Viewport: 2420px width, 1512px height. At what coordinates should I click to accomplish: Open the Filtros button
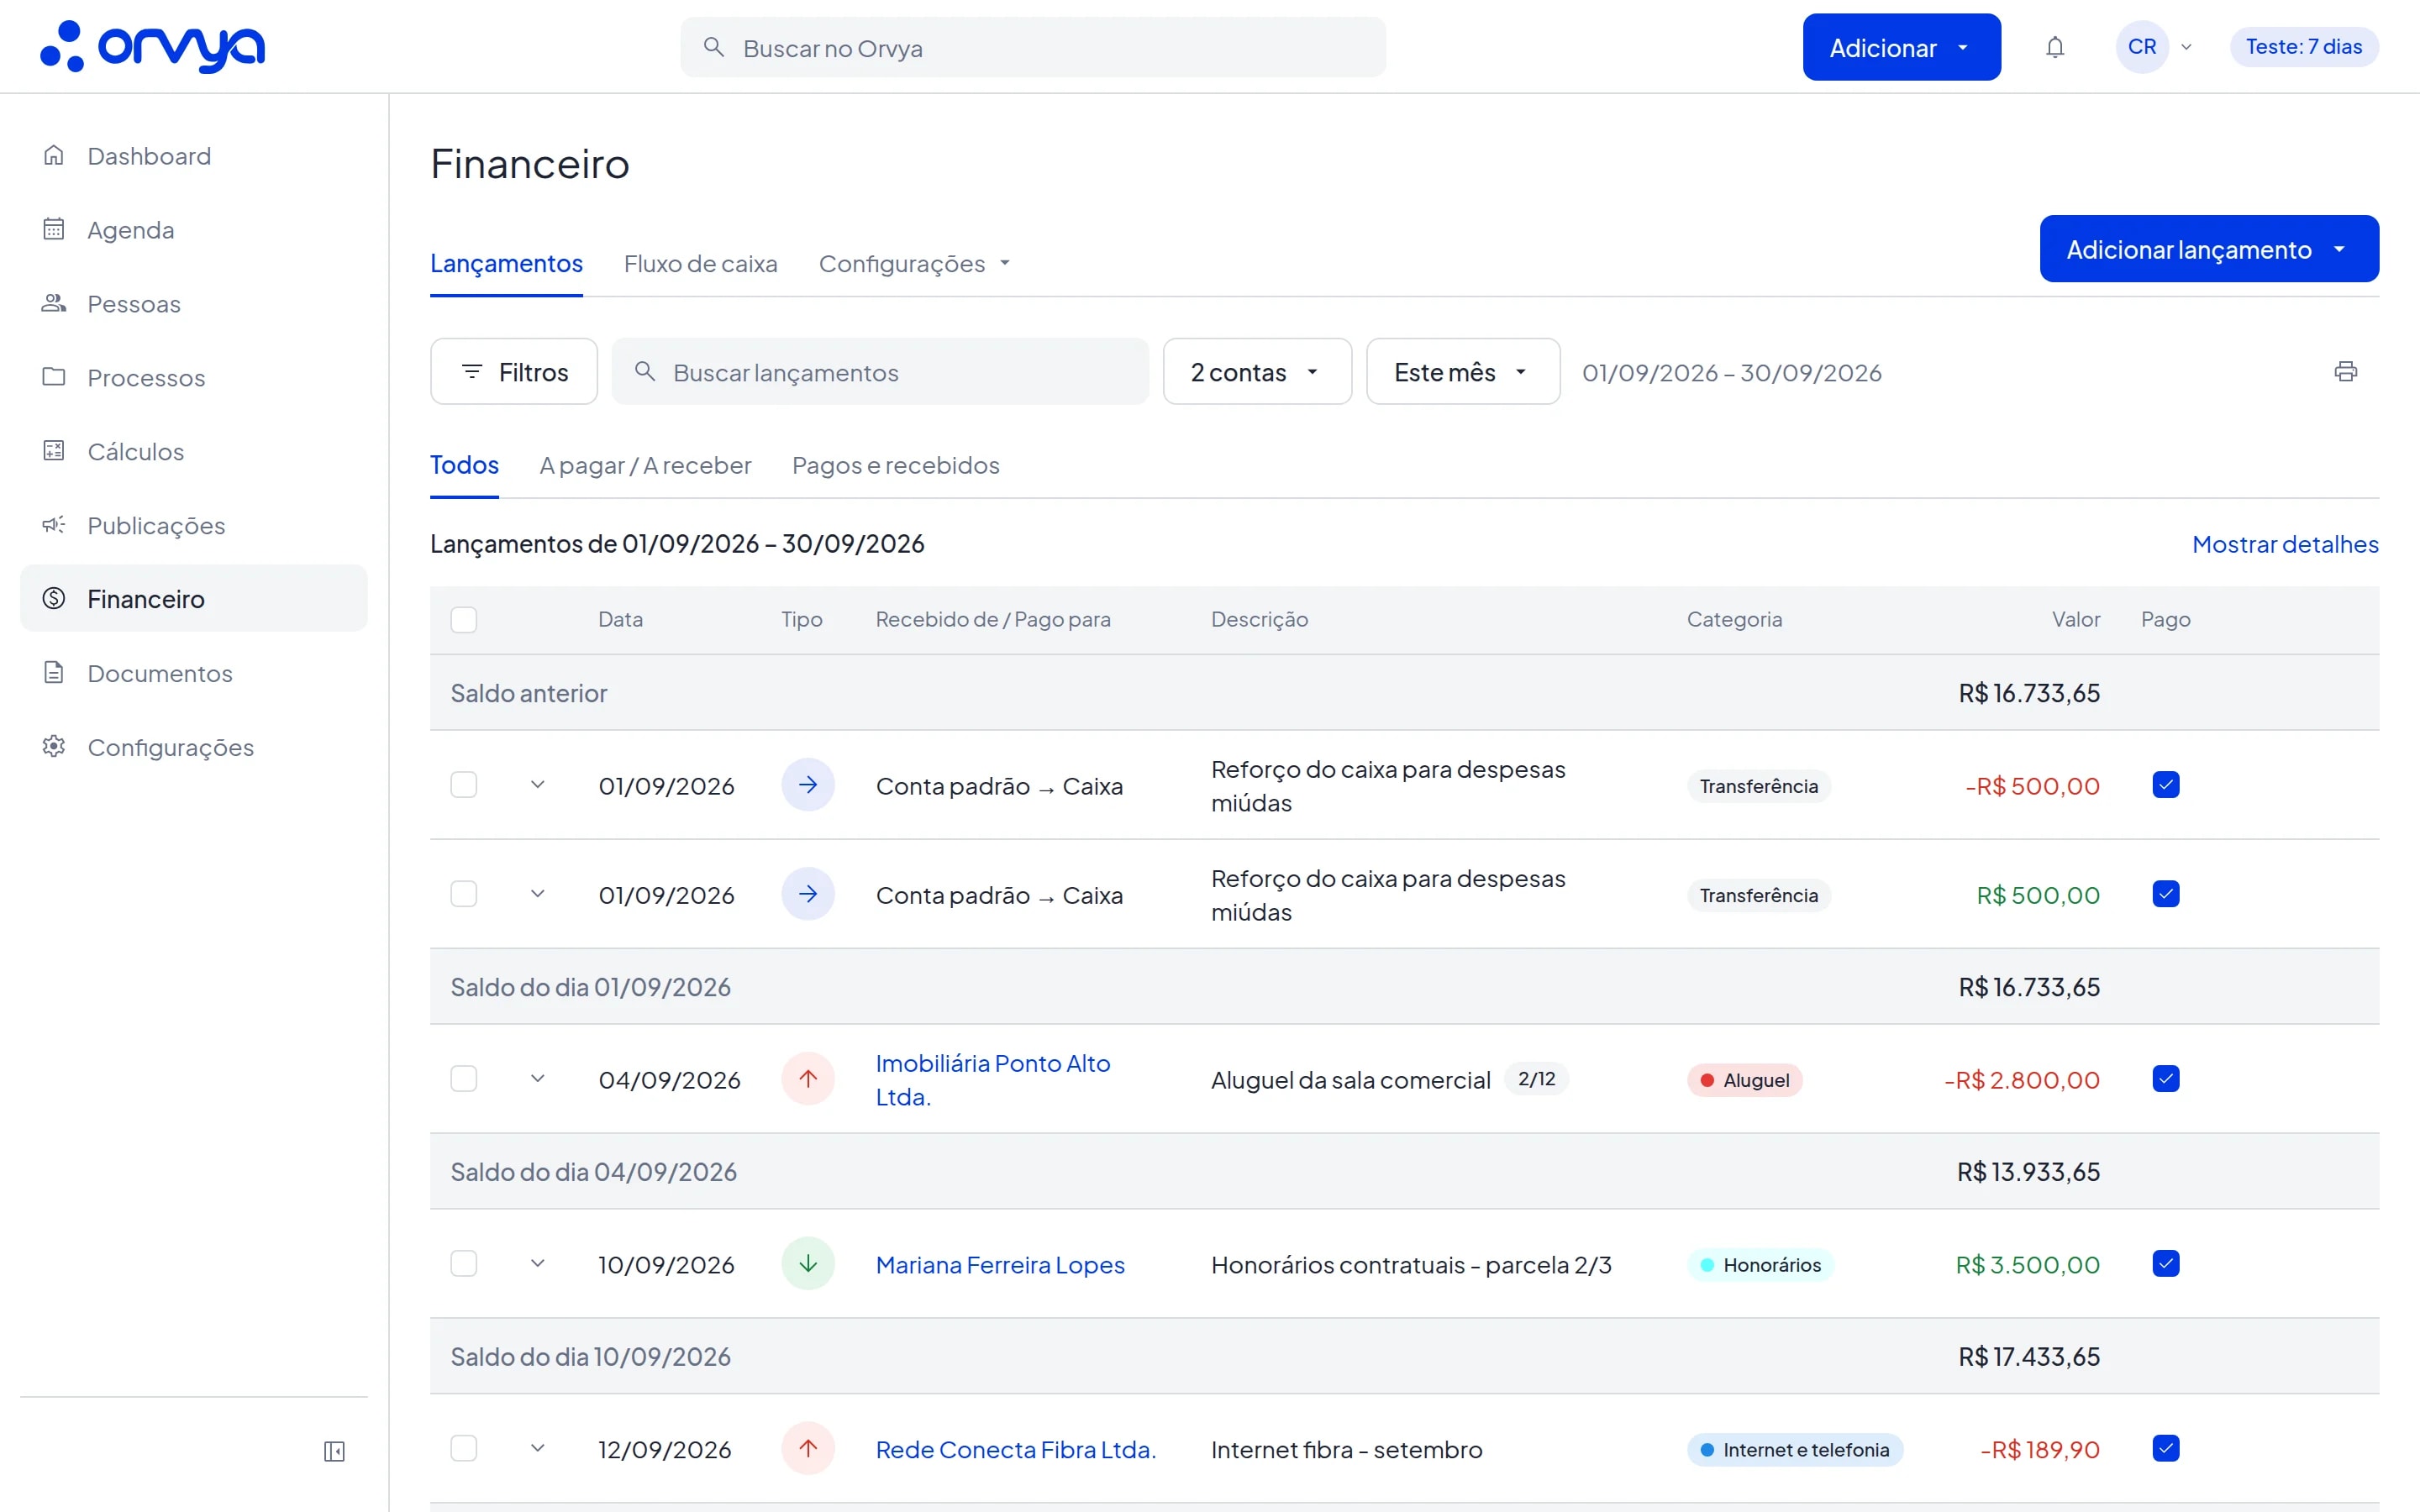pyautogui.click(x=514, y=372)
